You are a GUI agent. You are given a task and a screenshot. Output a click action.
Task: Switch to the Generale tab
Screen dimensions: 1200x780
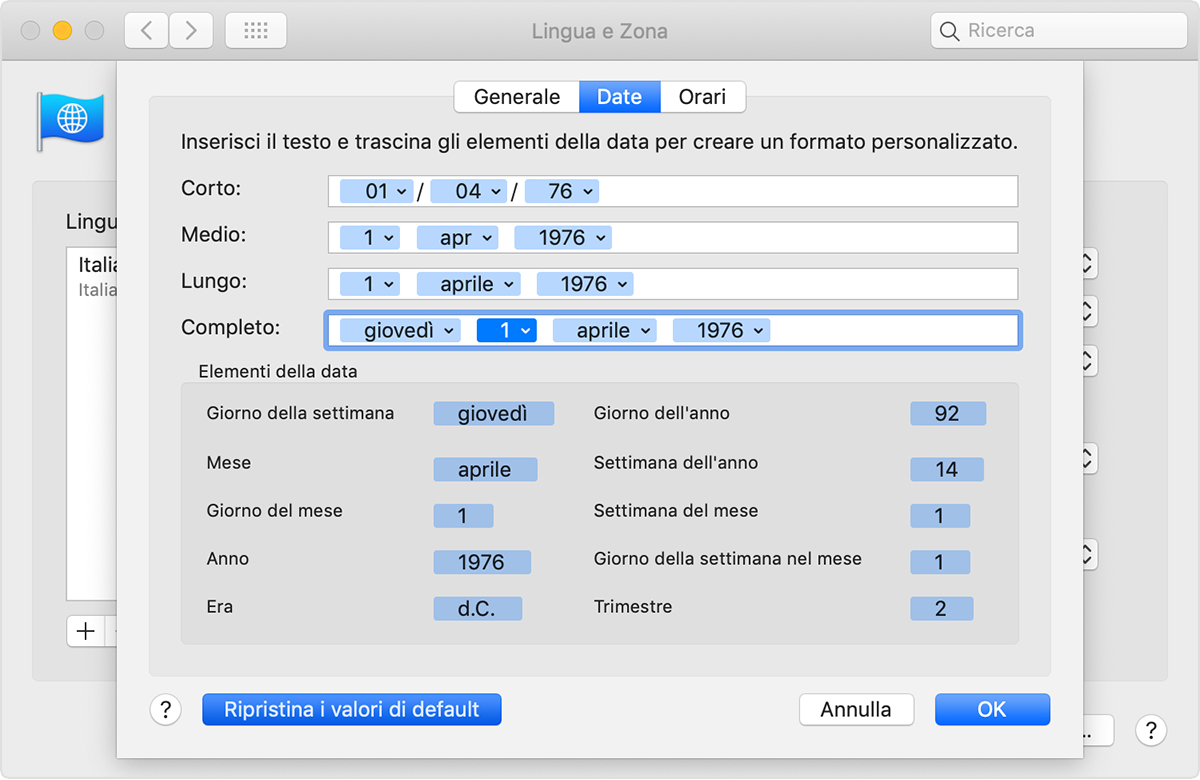[516, 96]
